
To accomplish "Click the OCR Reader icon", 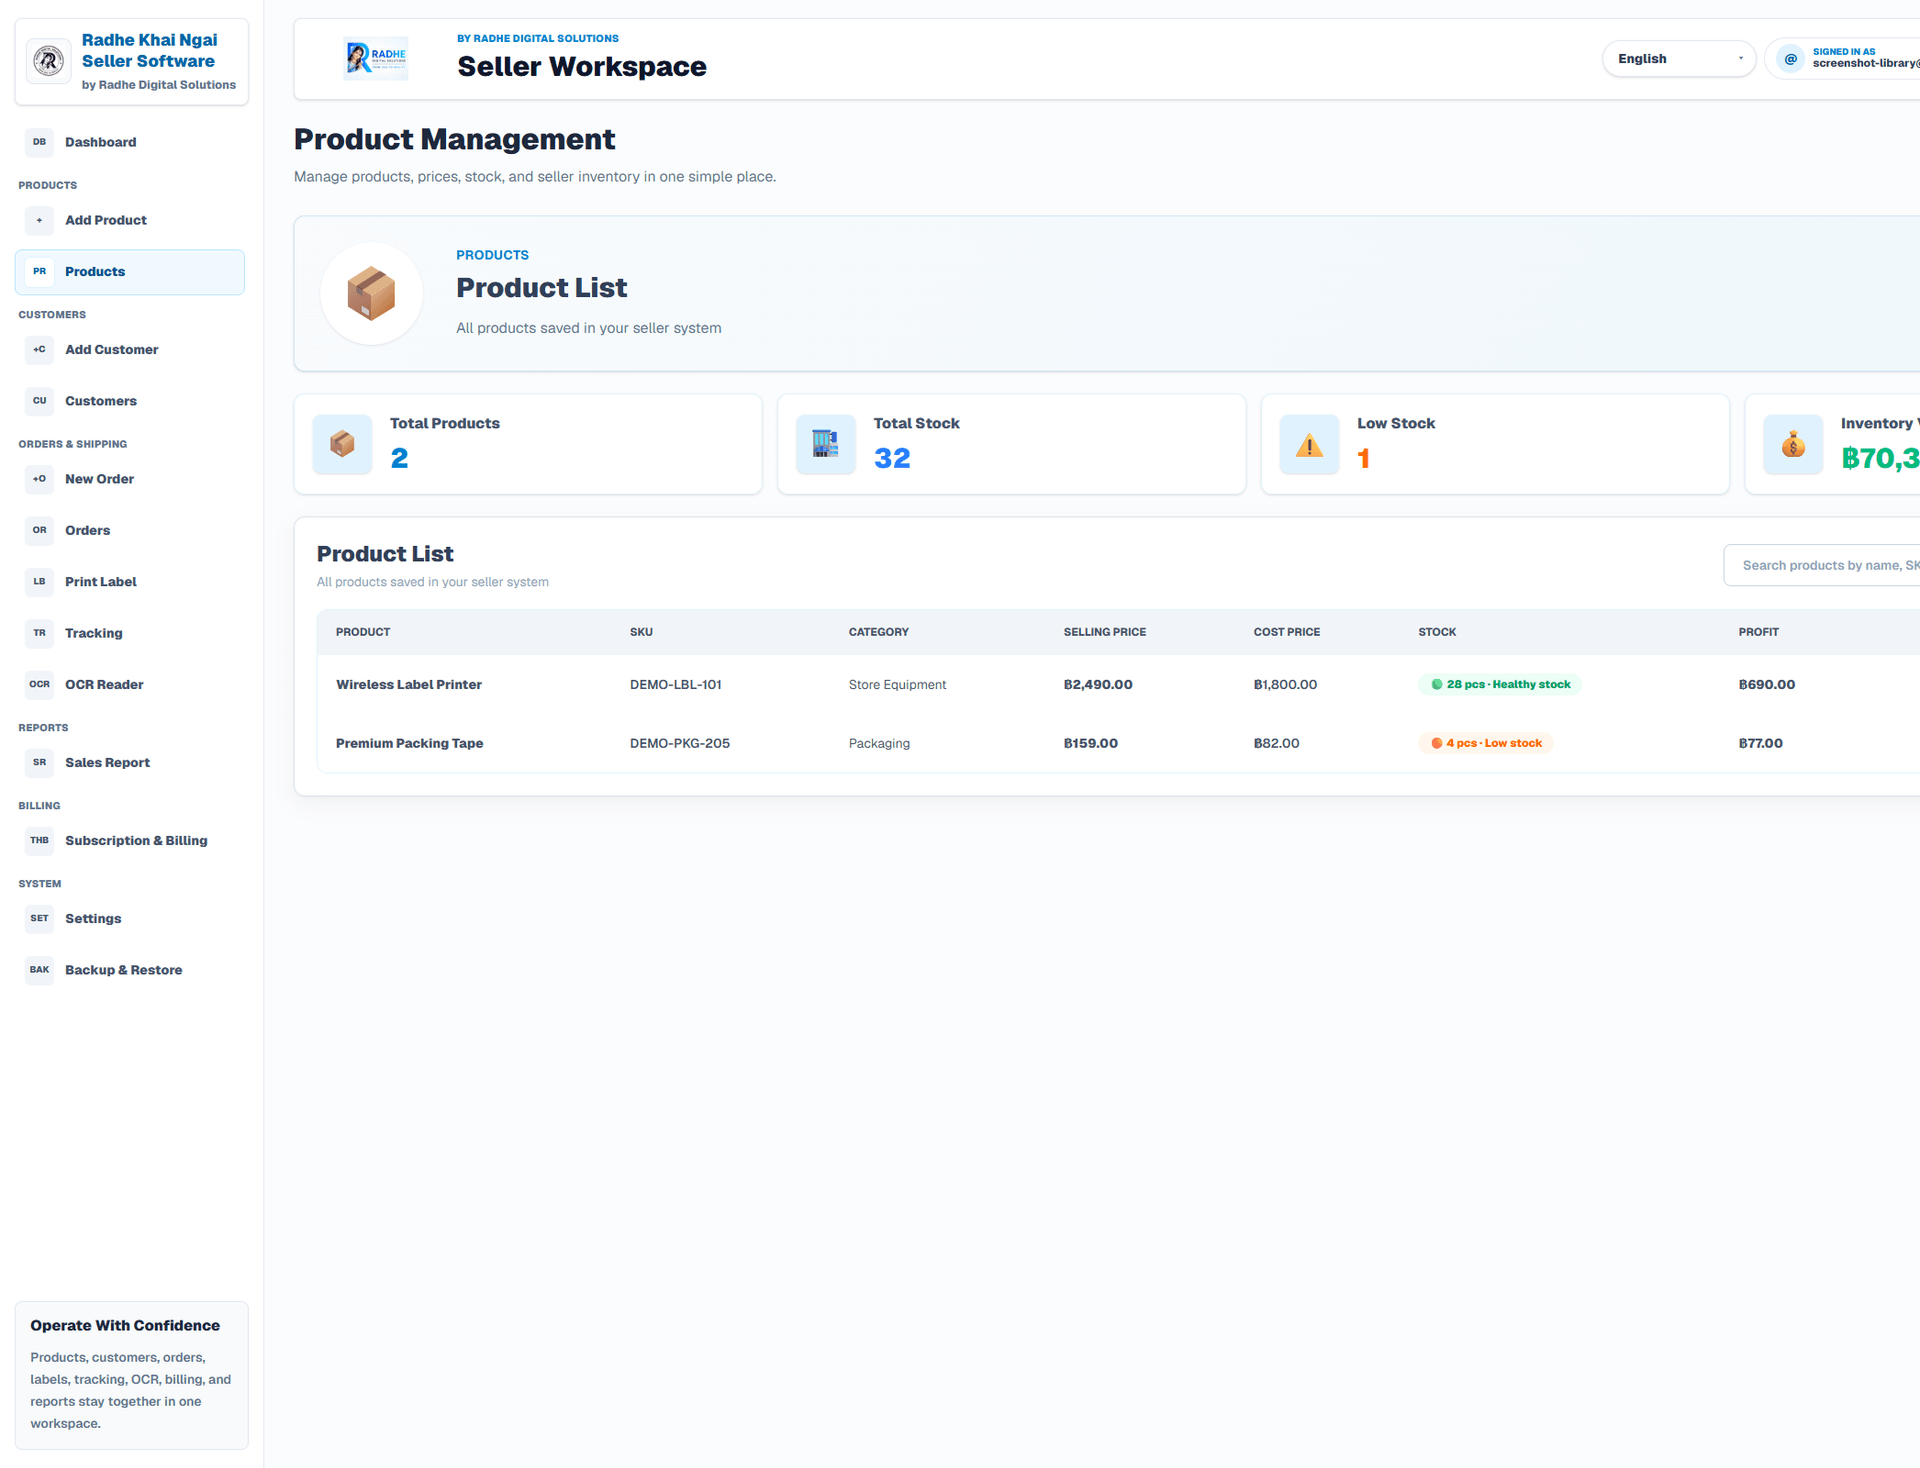I will (x=39, y=685).
